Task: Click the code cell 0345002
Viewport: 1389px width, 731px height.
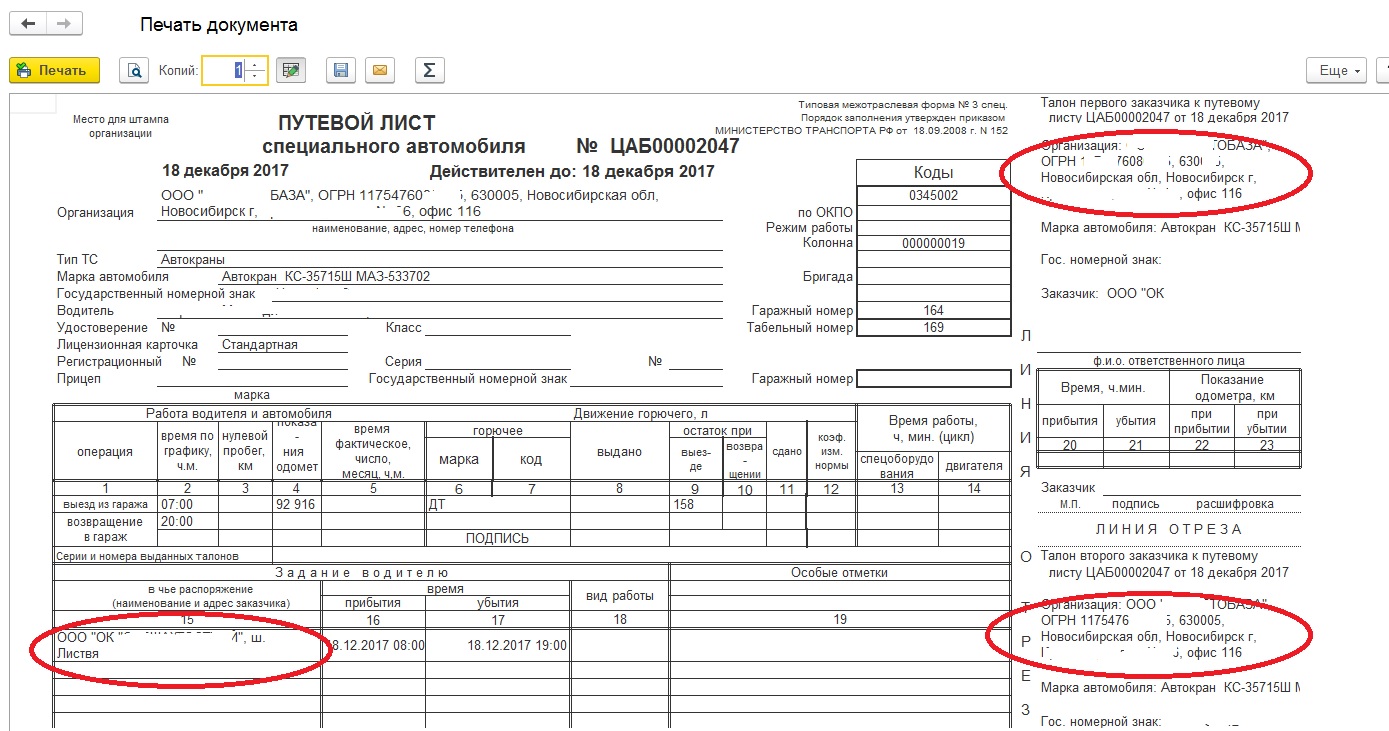Action: point(933,196)
